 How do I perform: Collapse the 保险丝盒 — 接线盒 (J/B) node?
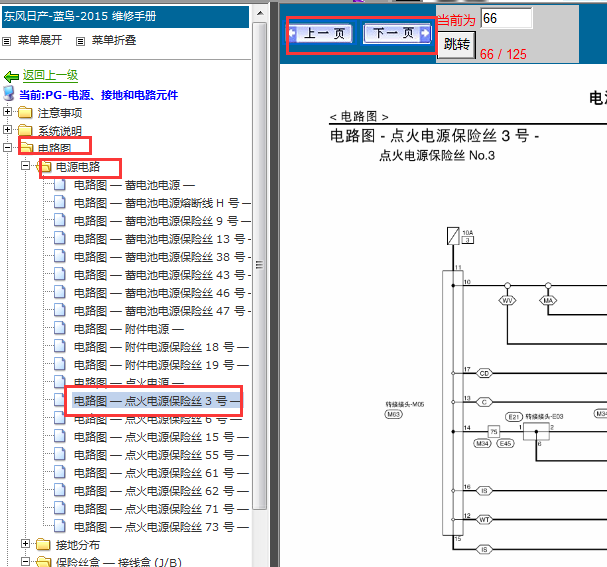25,562
